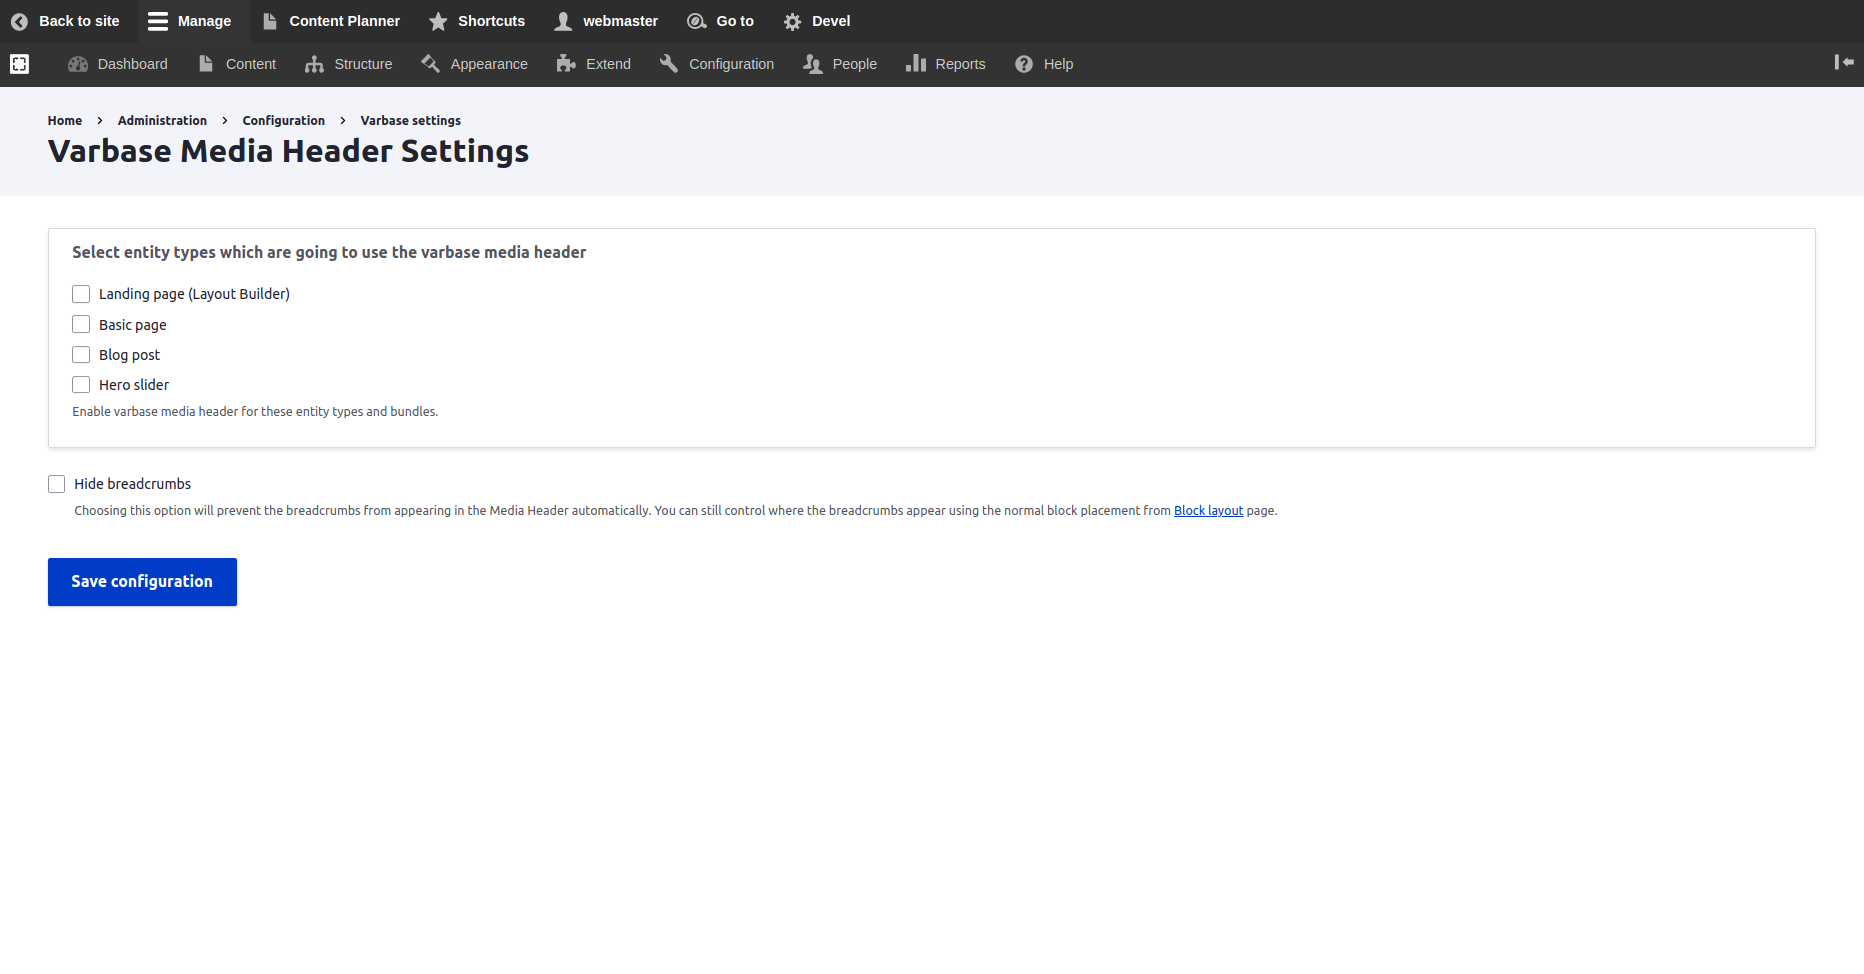
Task: Click the webmaster user icon
Action: pyautogui.click(x=564, y=21)
